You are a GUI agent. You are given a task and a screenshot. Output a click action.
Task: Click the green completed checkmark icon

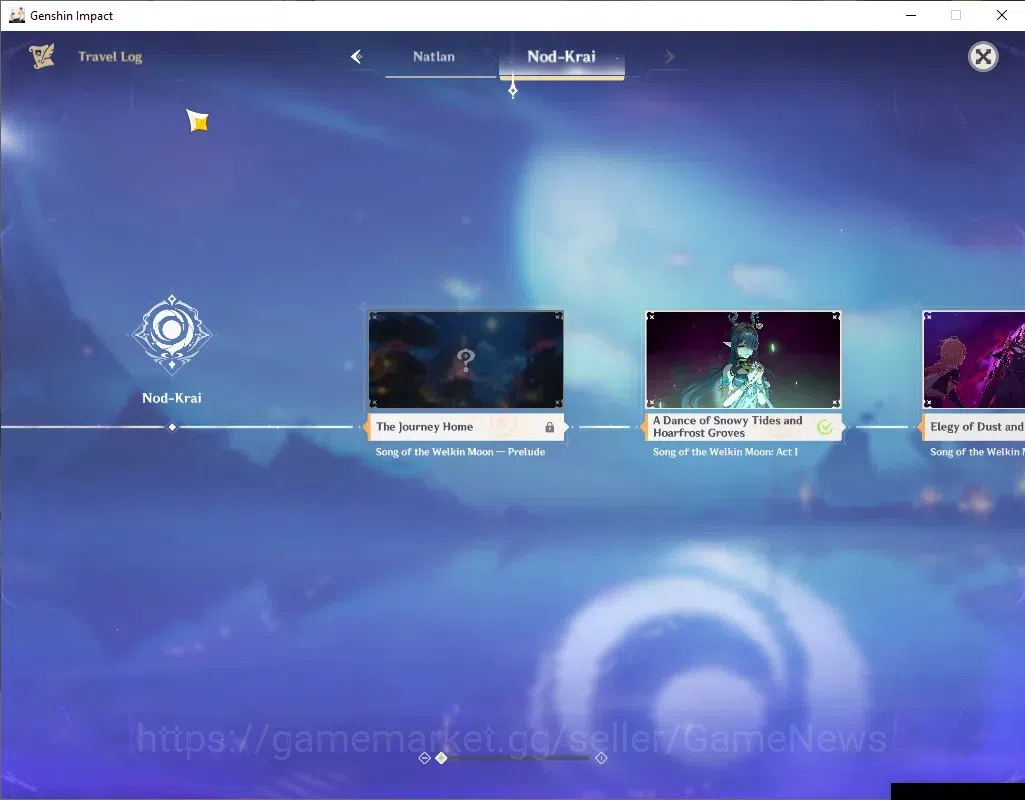tap(825, 427)
